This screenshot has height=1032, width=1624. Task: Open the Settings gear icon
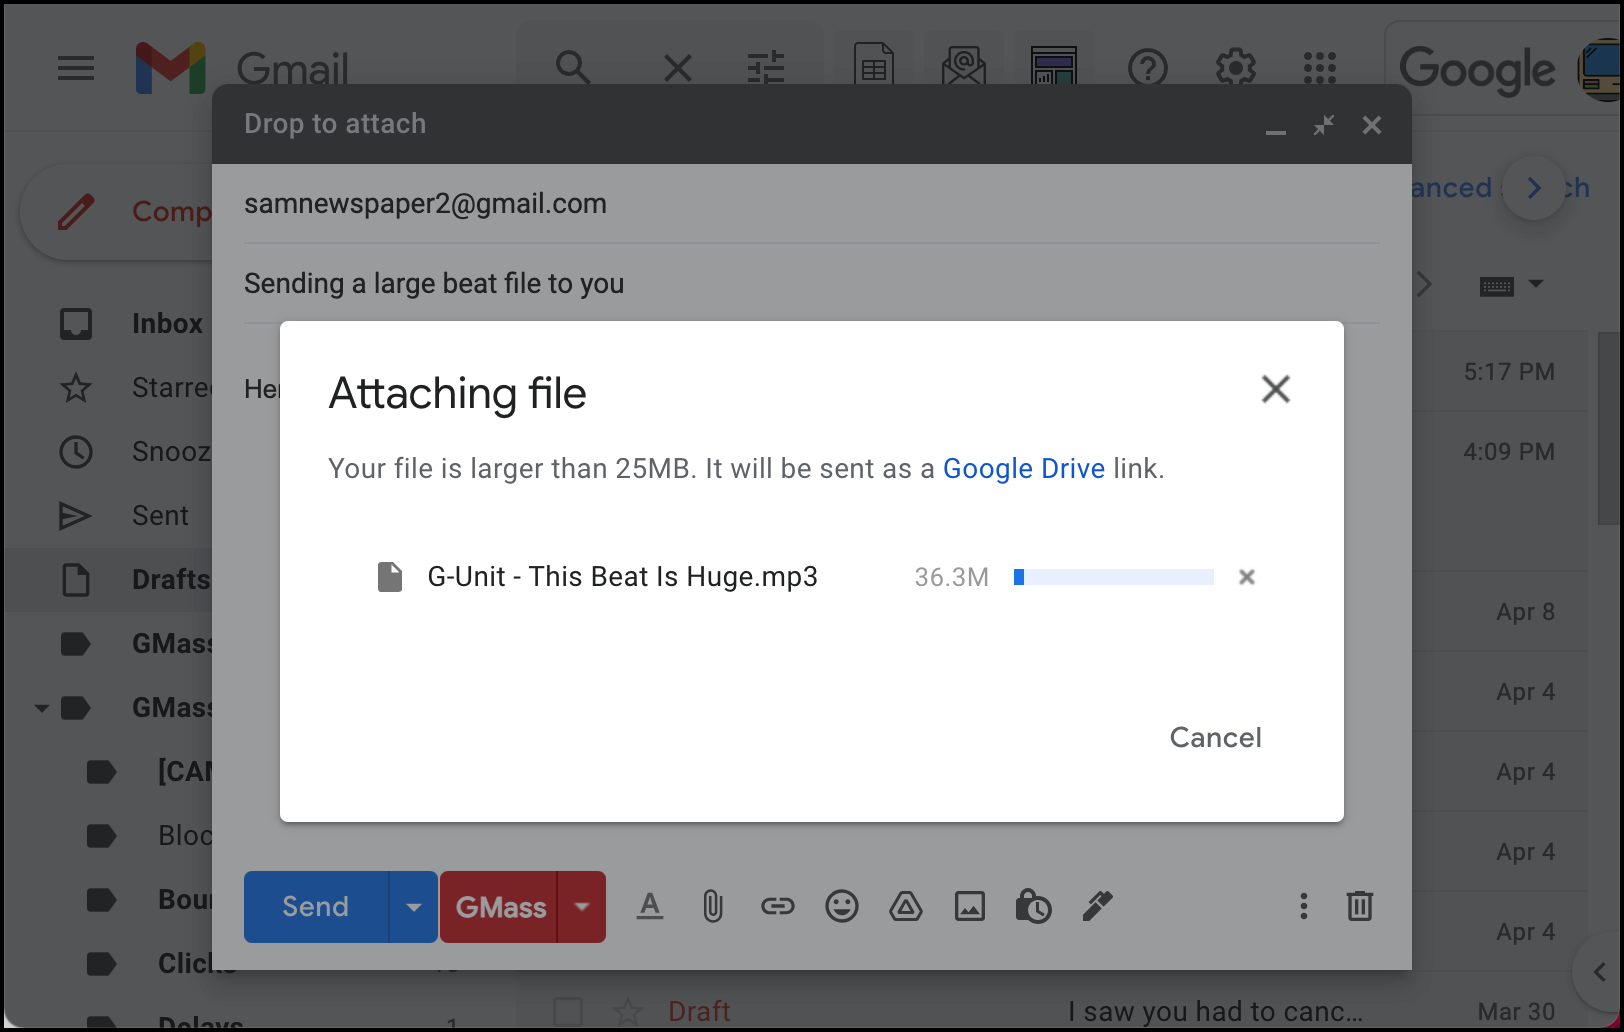[1236, 68]
